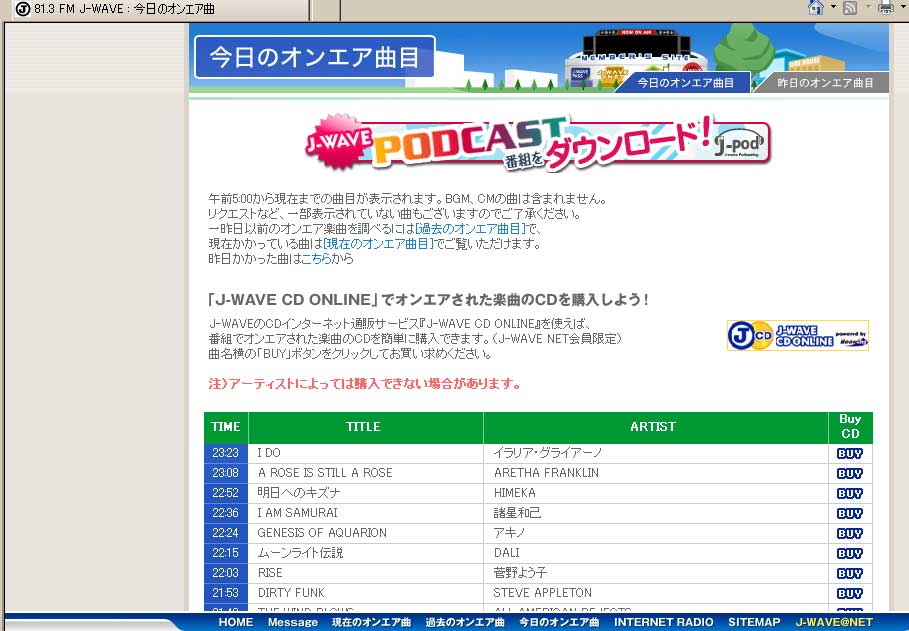Click SITEMAP in bottom navigation bar
Screen dimensions: 909x631
(754, 622)
